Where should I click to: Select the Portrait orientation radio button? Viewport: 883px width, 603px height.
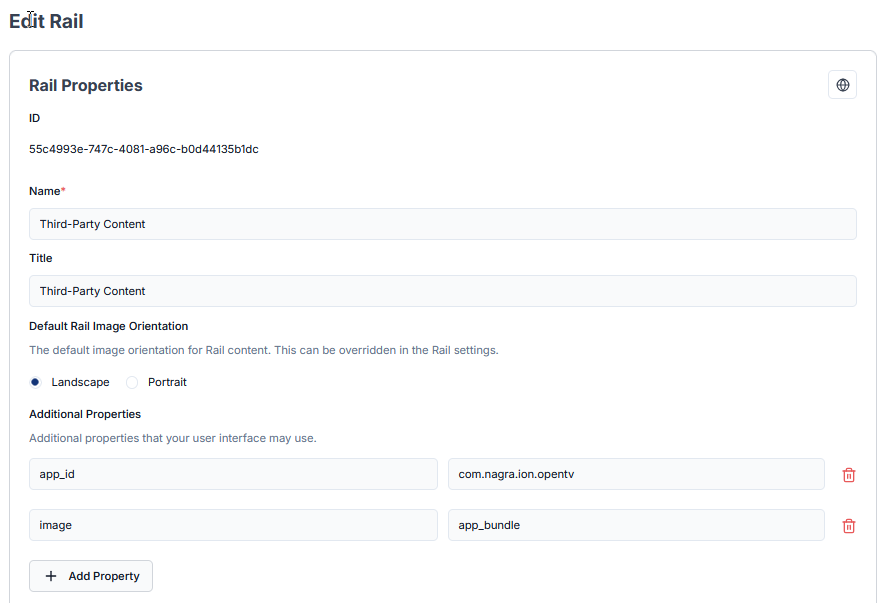[132, 382]
